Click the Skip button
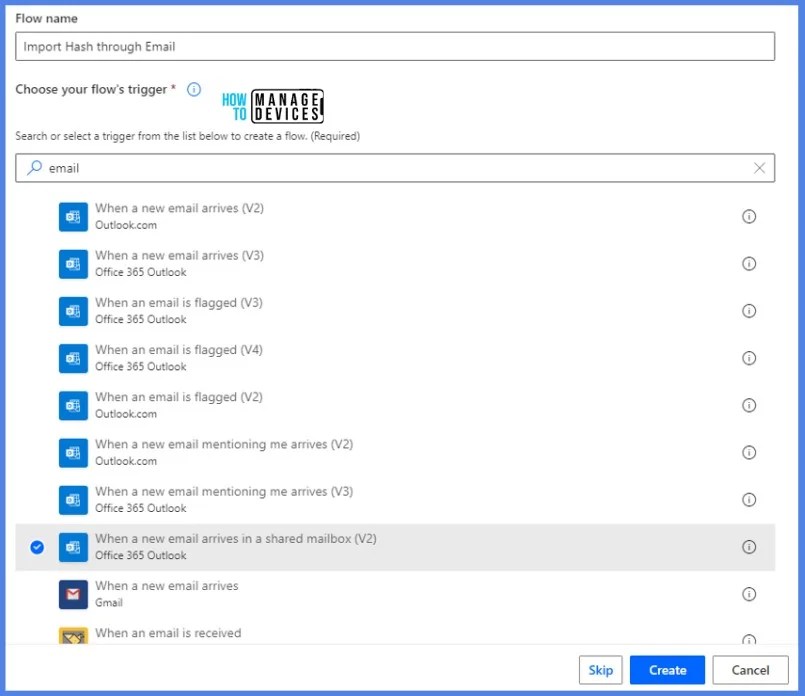805x696 pixels. (x=600, y=670)
